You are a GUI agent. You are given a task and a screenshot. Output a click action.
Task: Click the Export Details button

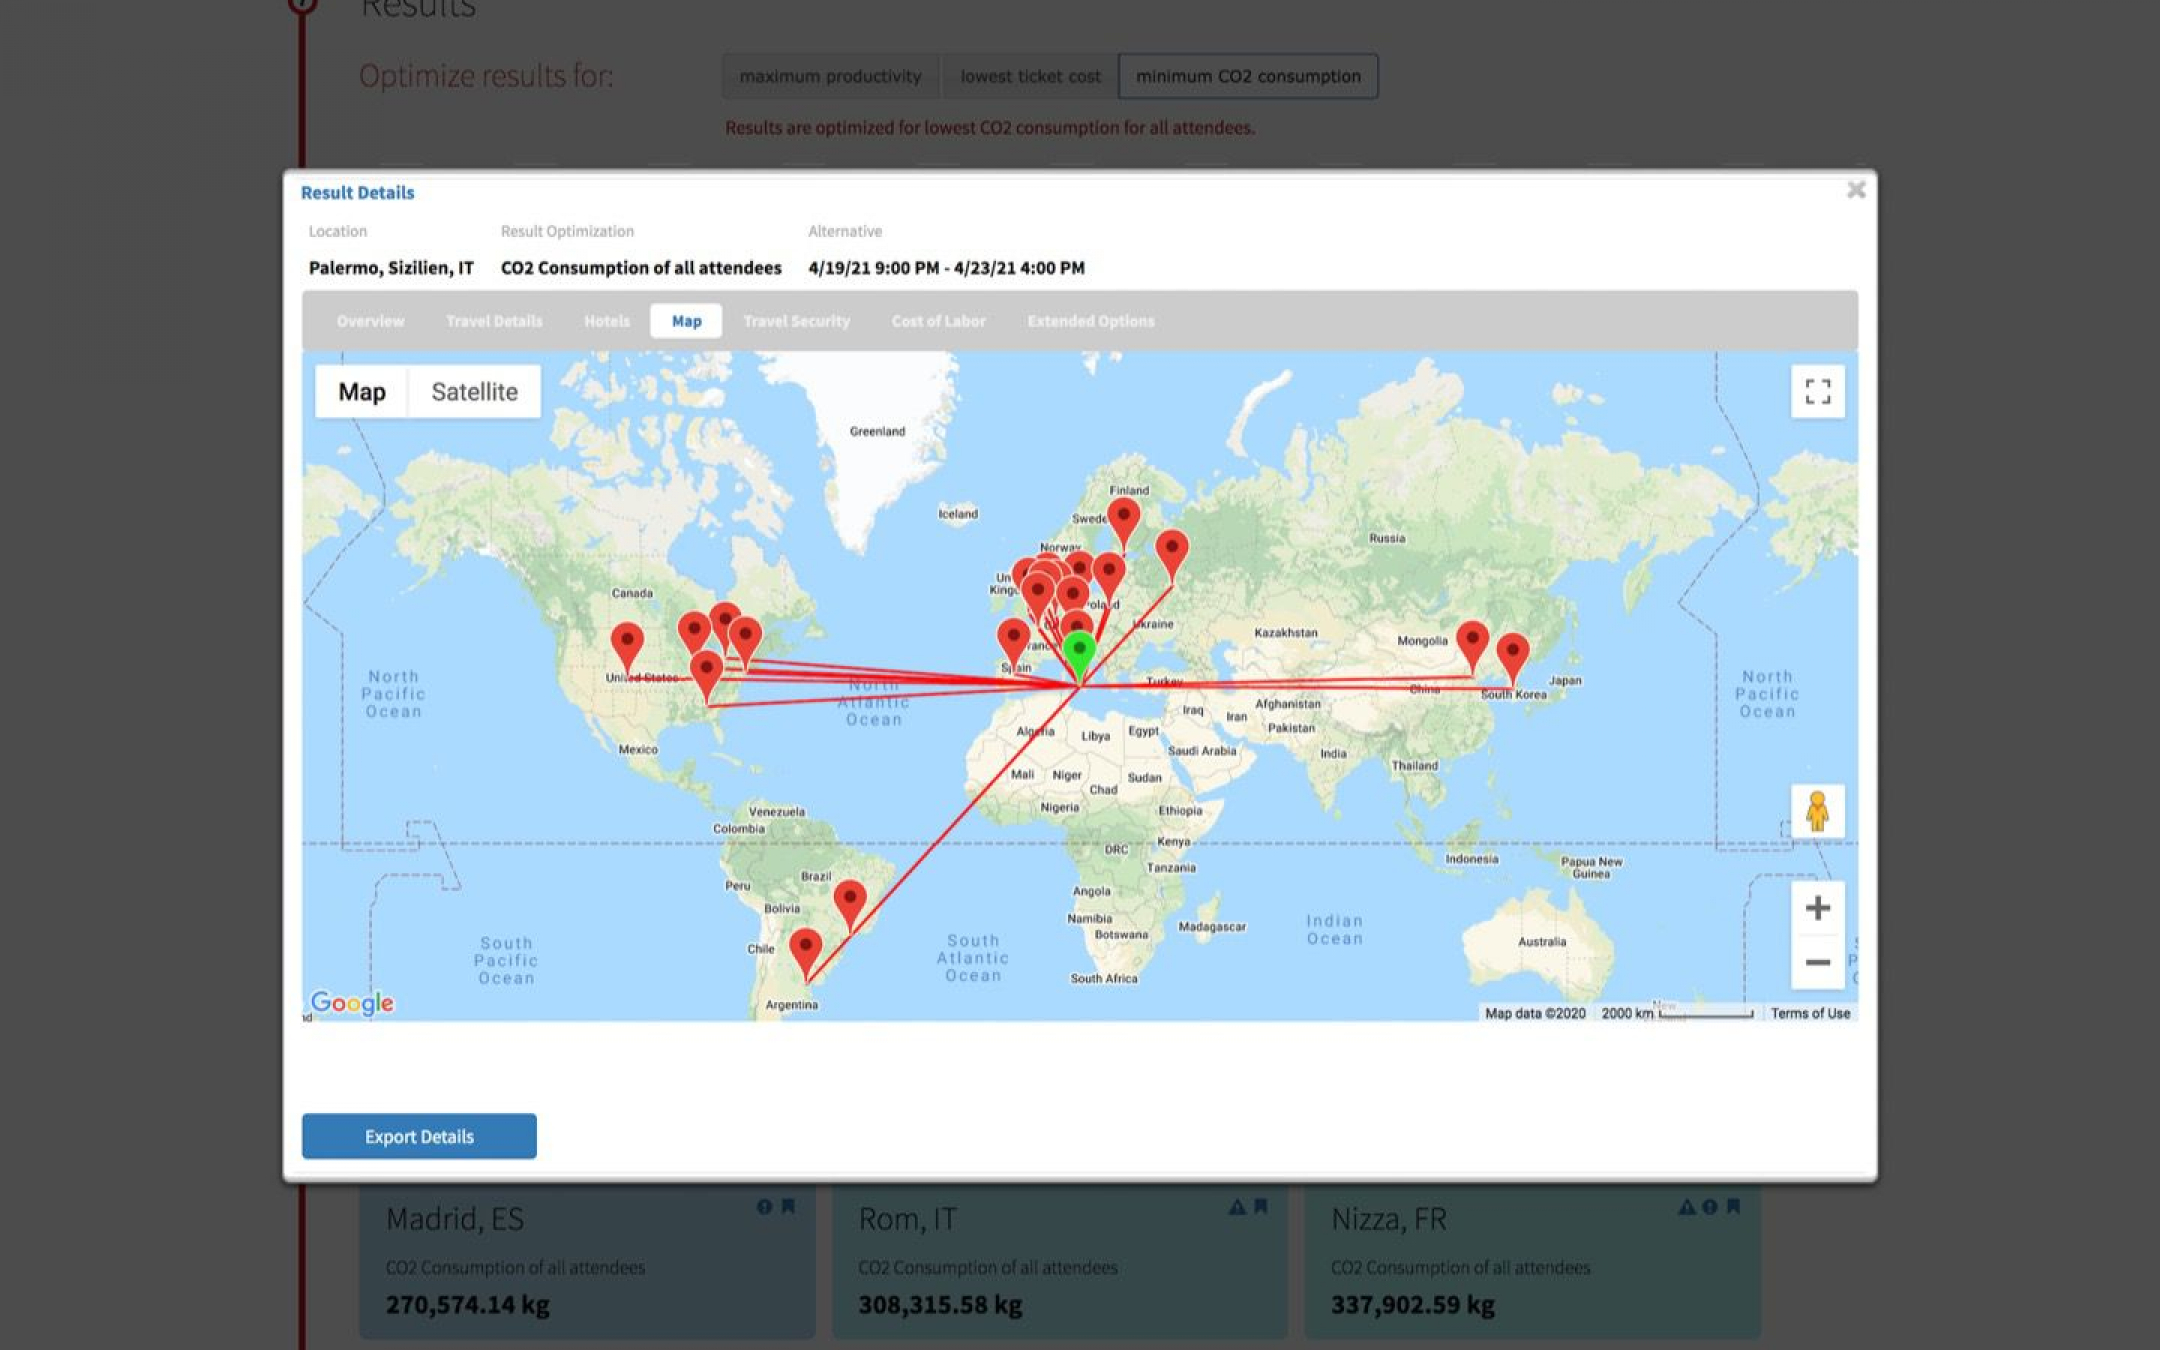pyautogui.click(x=419, y=1136)
